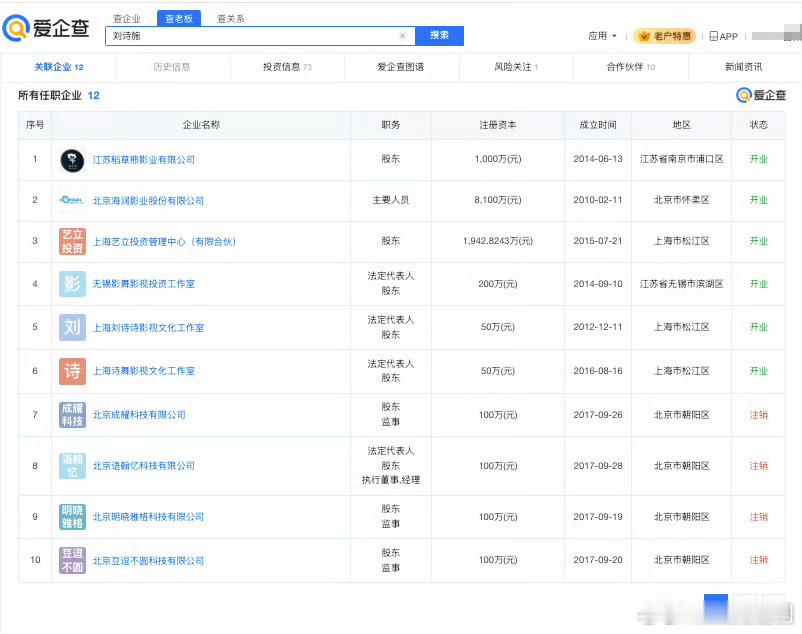Viewport: 802px width, 634px height.
Task: Click the 状态 column header
Action: click(759, 125)
